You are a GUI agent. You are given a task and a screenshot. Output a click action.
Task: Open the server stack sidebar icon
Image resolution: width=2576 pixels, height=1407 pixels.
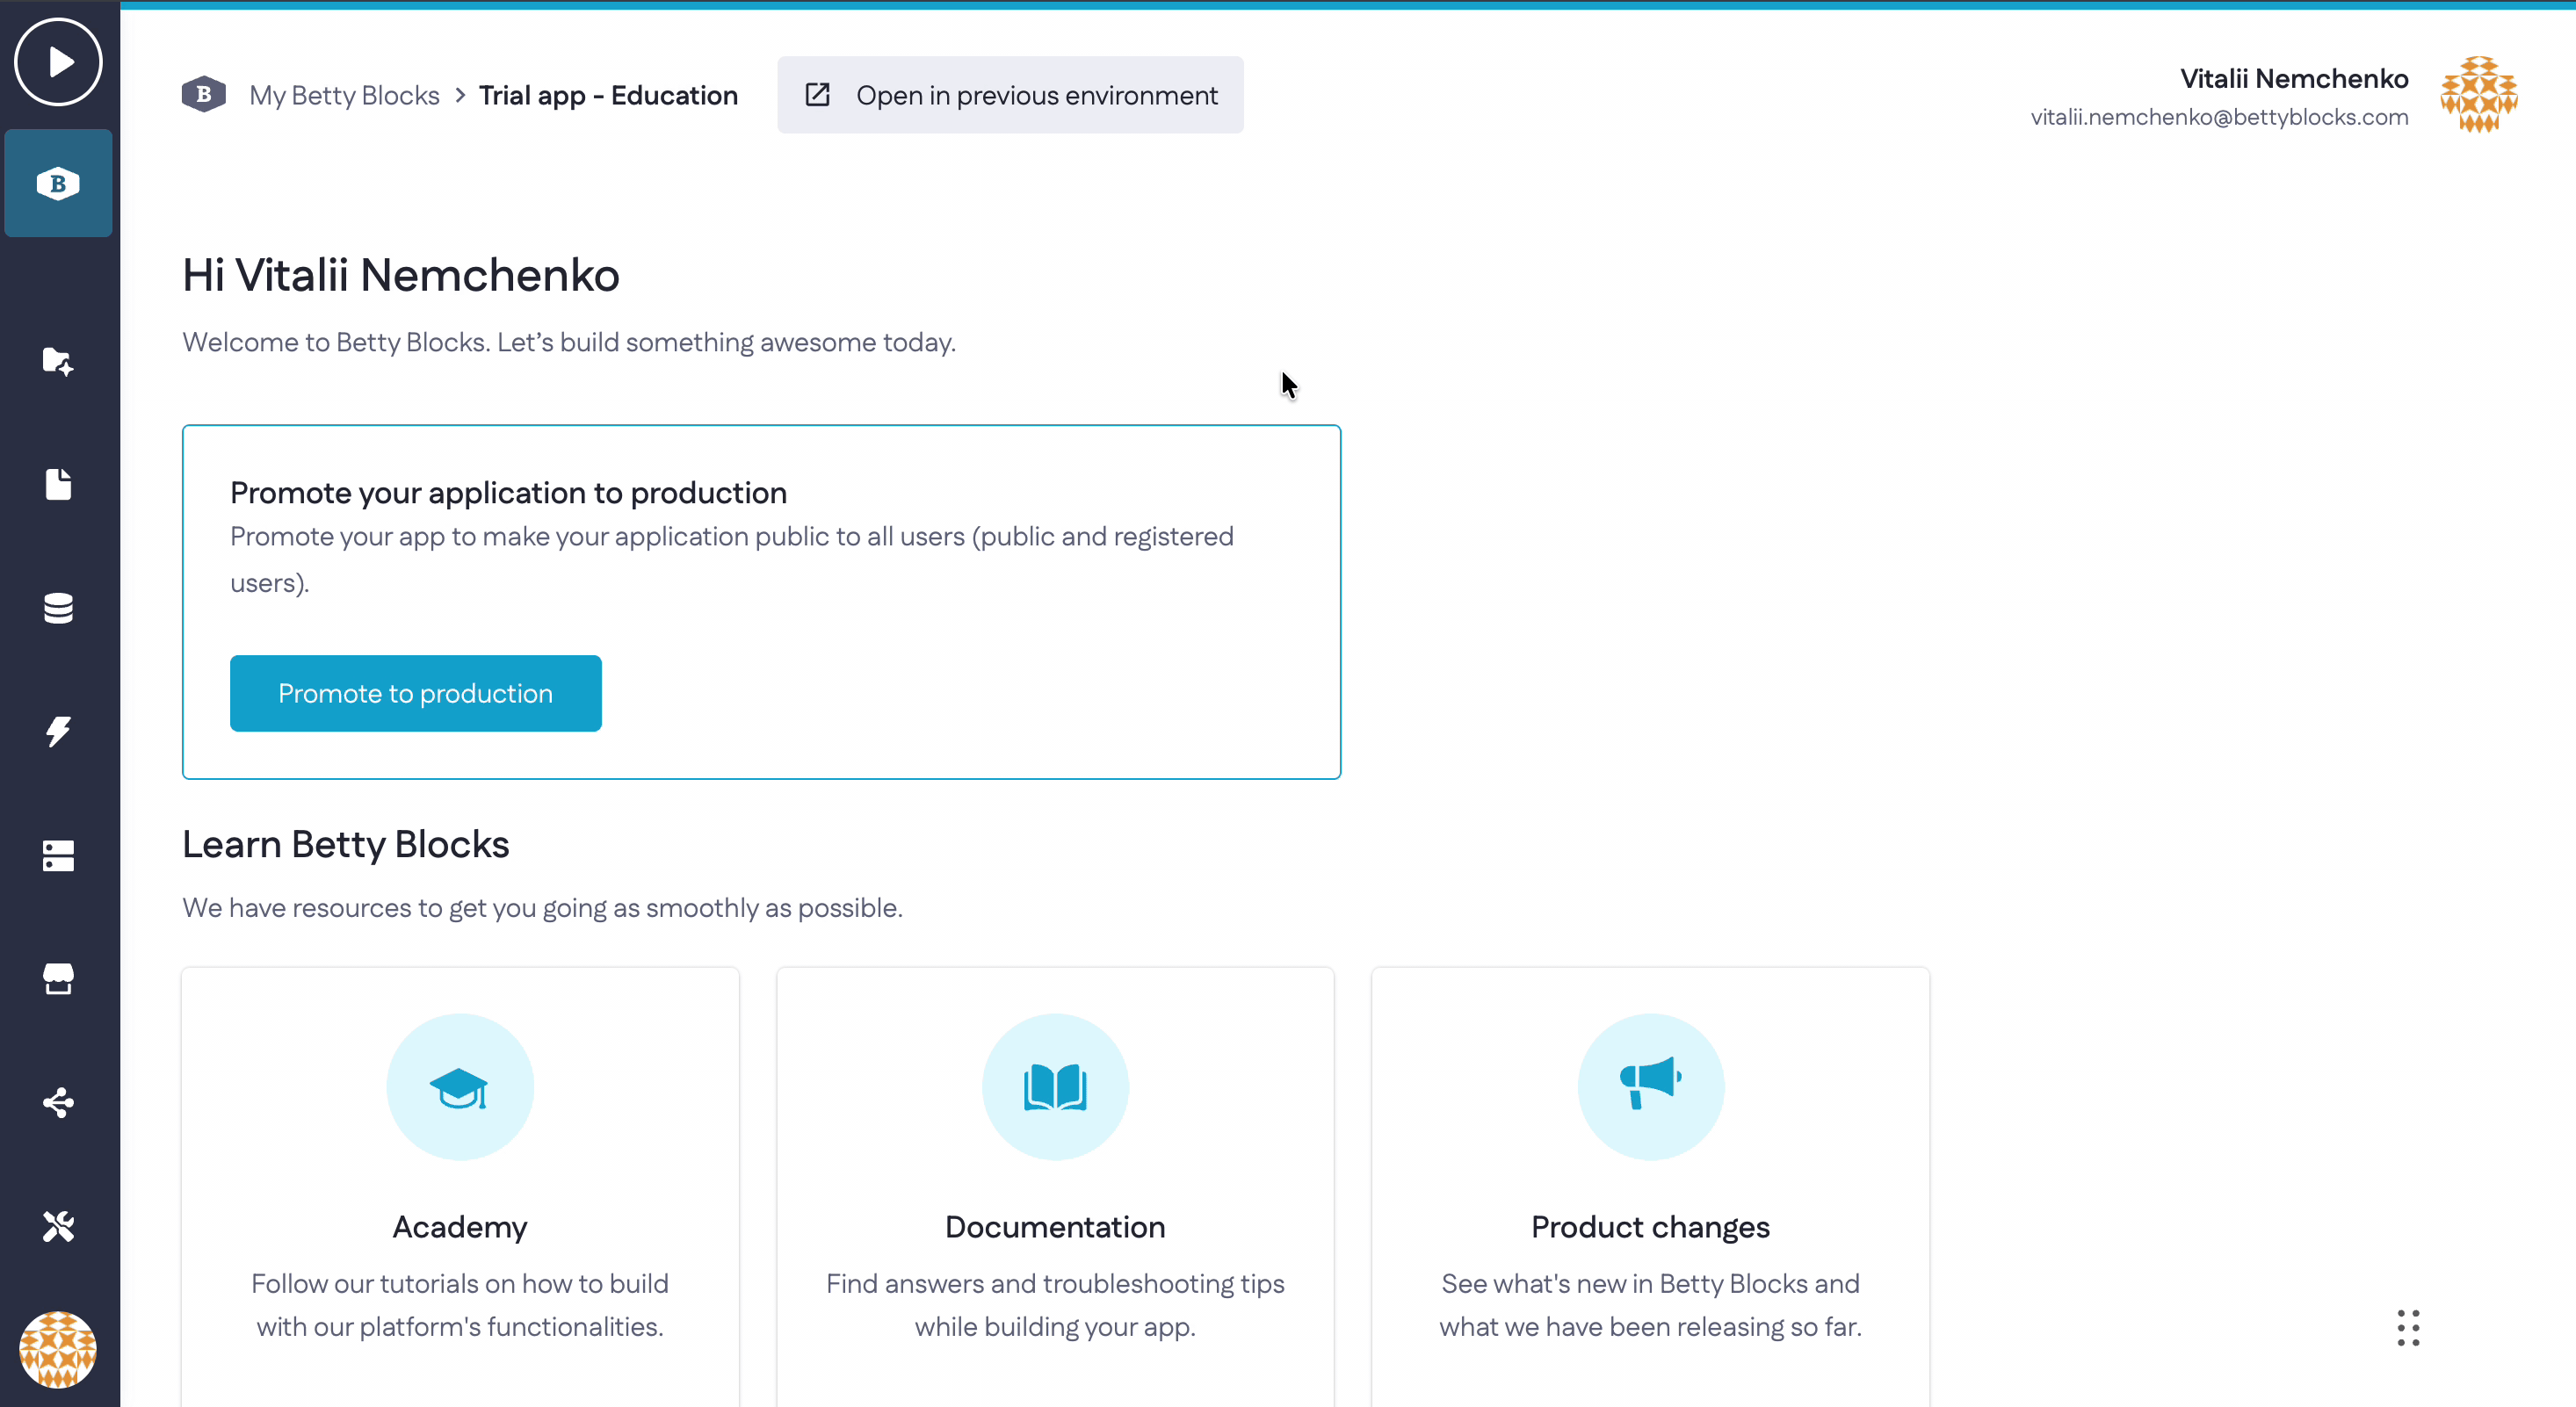(58, 855)
